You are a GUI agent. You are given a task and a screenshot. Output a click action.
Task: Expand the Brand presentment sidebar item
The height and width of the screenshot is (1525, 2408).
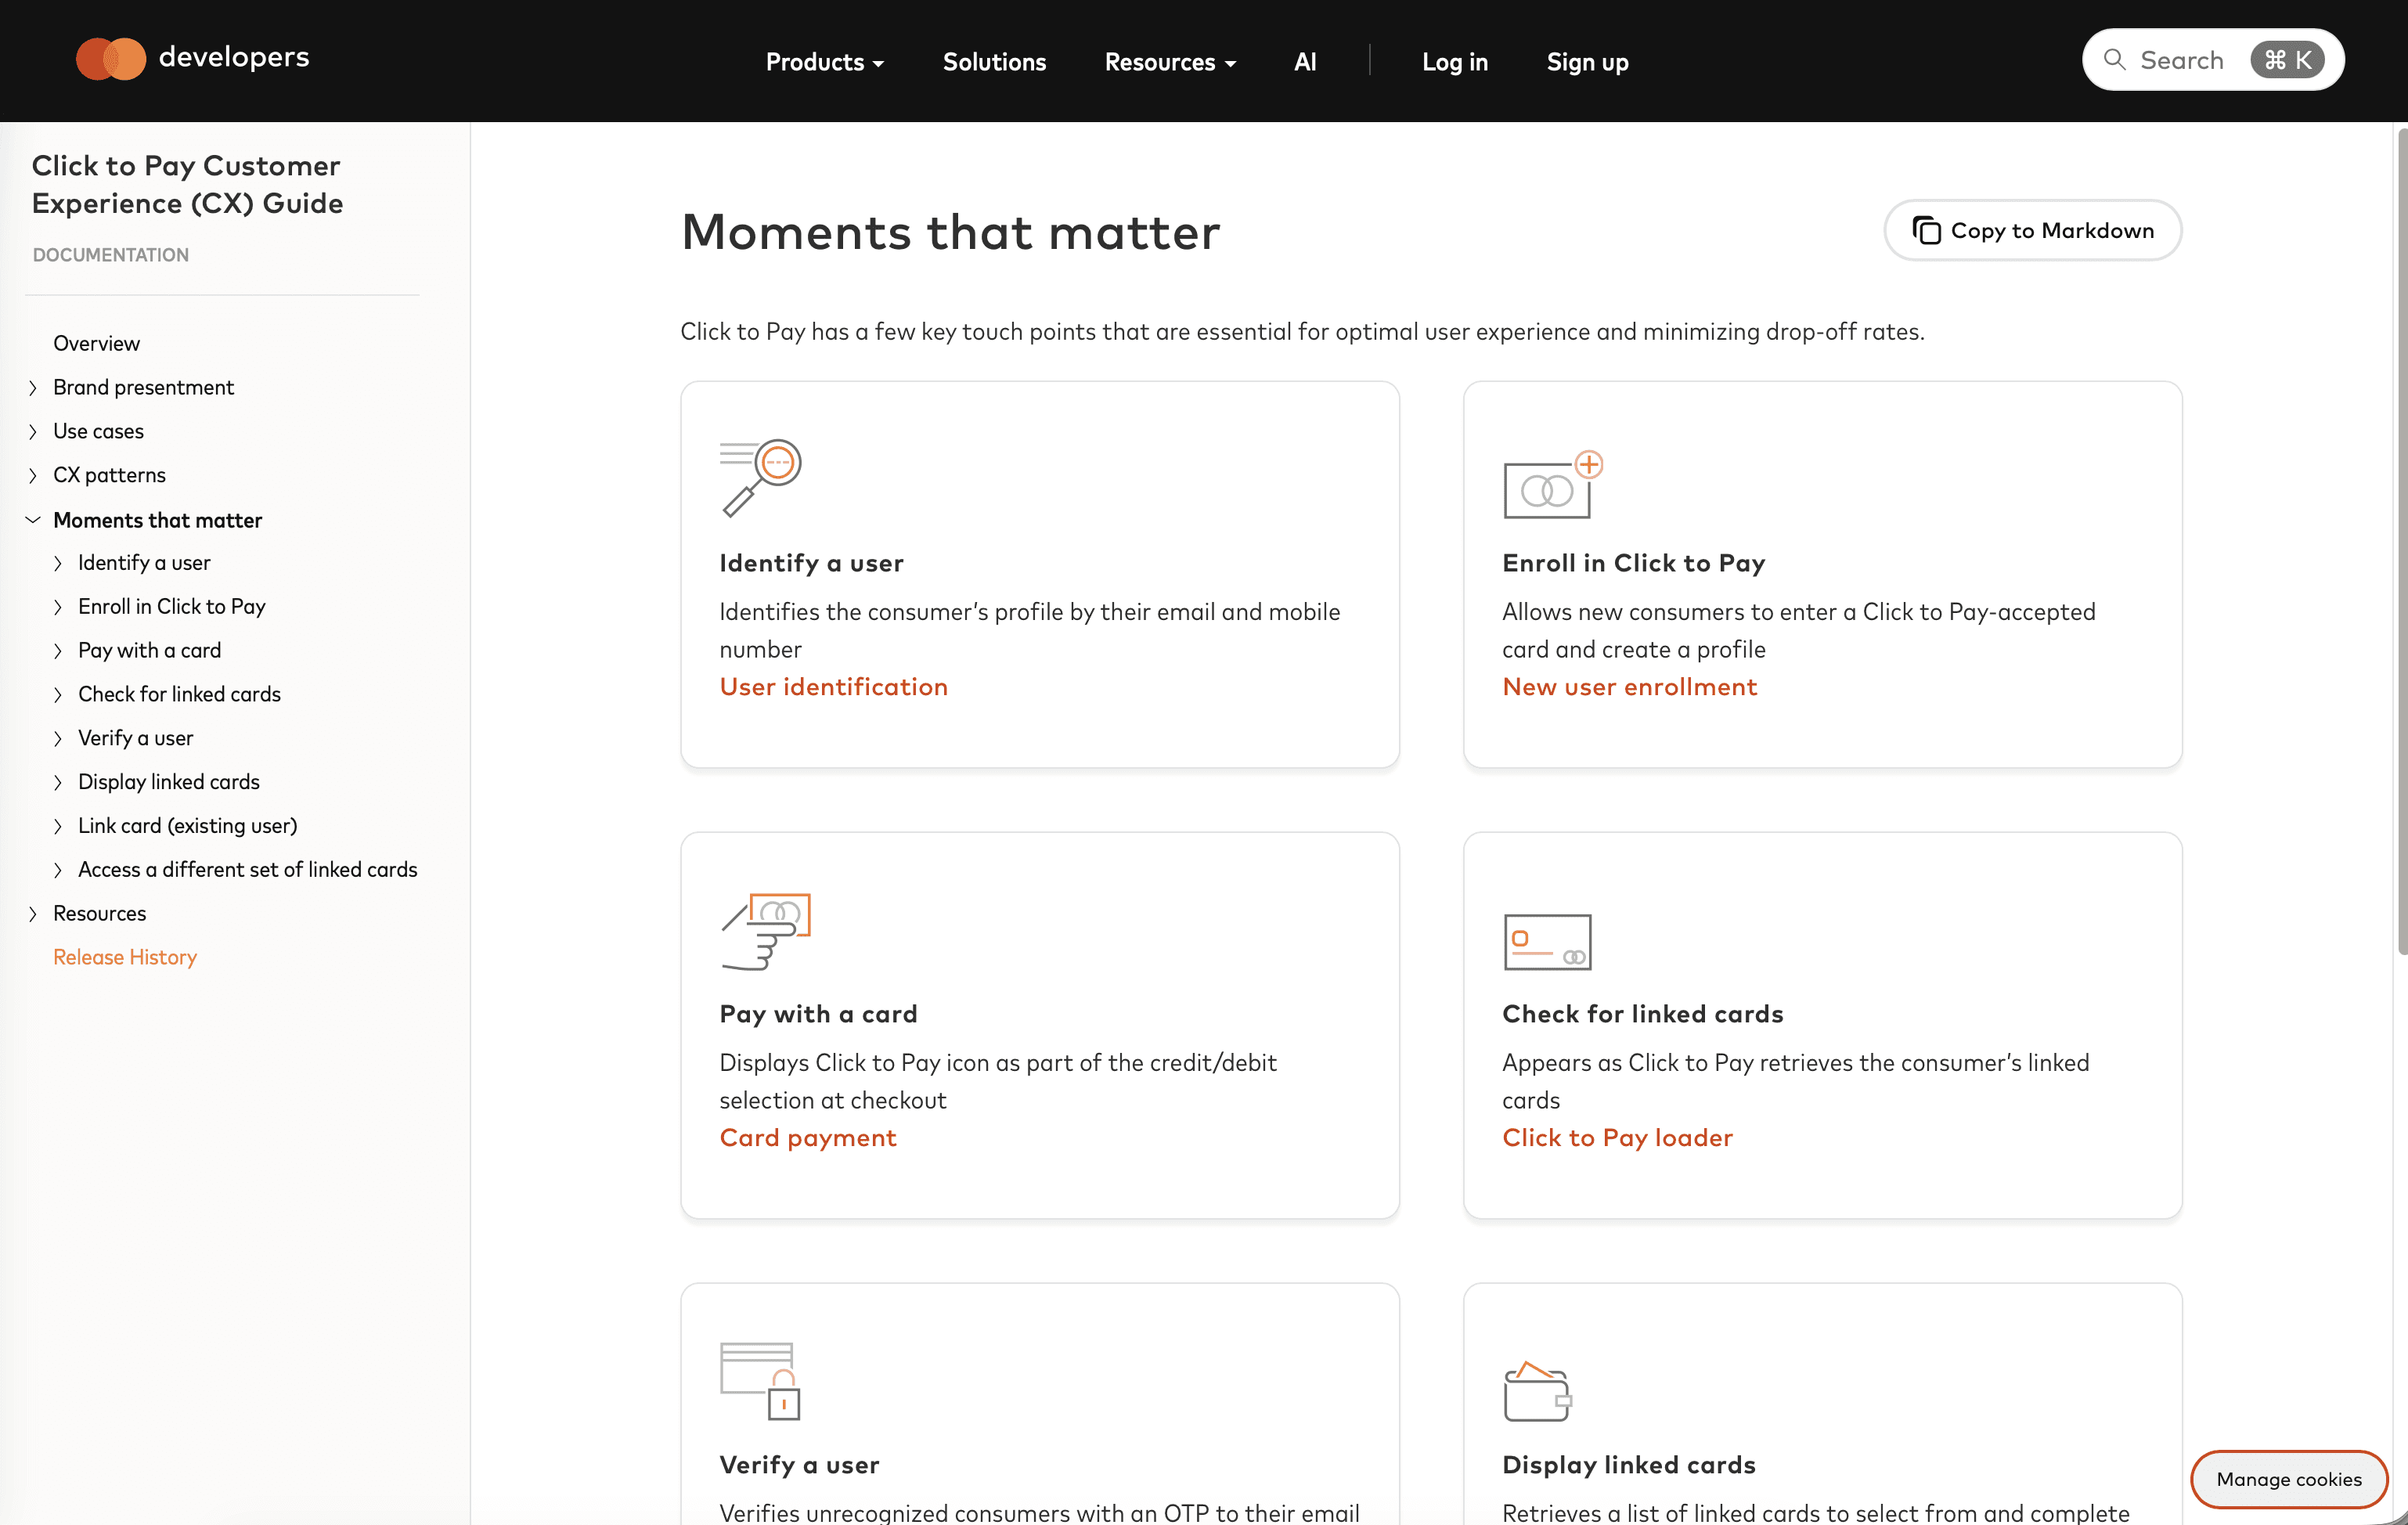(x=33, y=388)
